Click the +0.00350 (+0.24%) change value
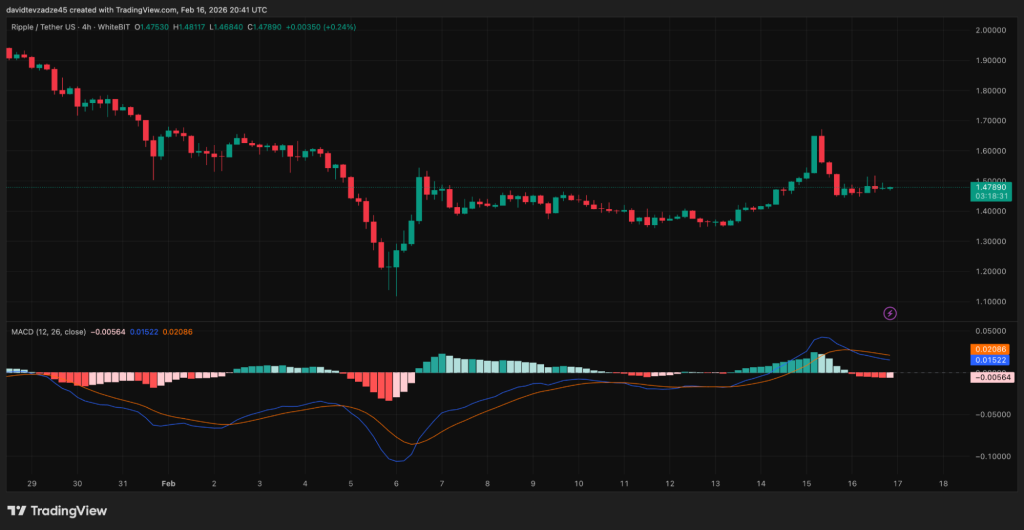This screenshot has height=530, width=1024. [320, 26]
